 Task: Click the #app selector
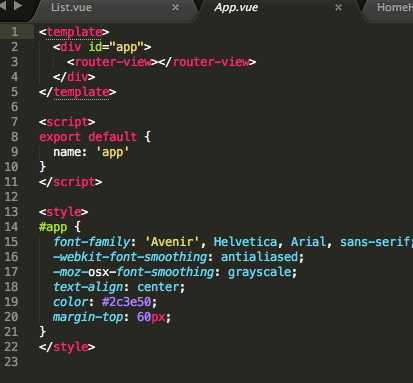point(53,227)
